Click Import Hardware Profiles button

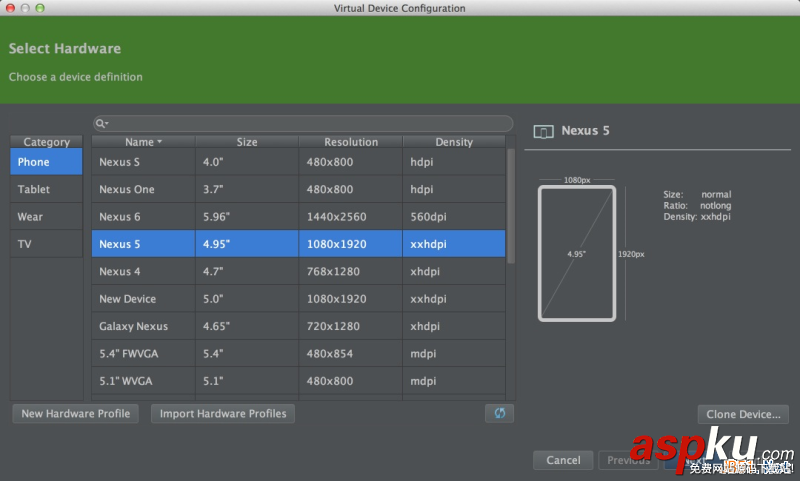[223, 414]
